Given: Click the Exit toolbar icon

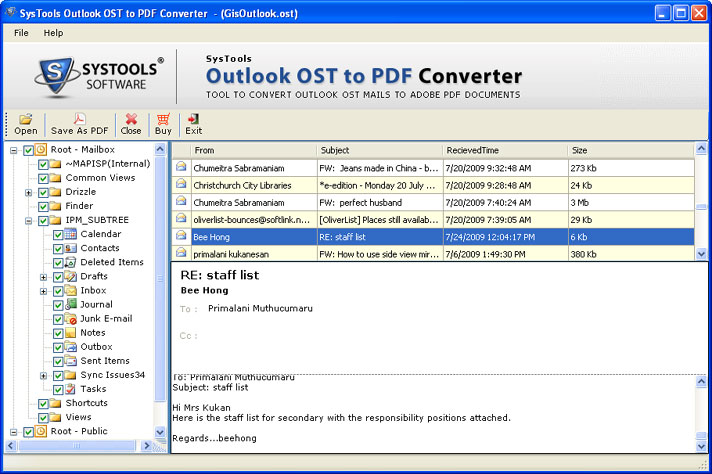Looking at the screenshot, I should coord(193,119).
